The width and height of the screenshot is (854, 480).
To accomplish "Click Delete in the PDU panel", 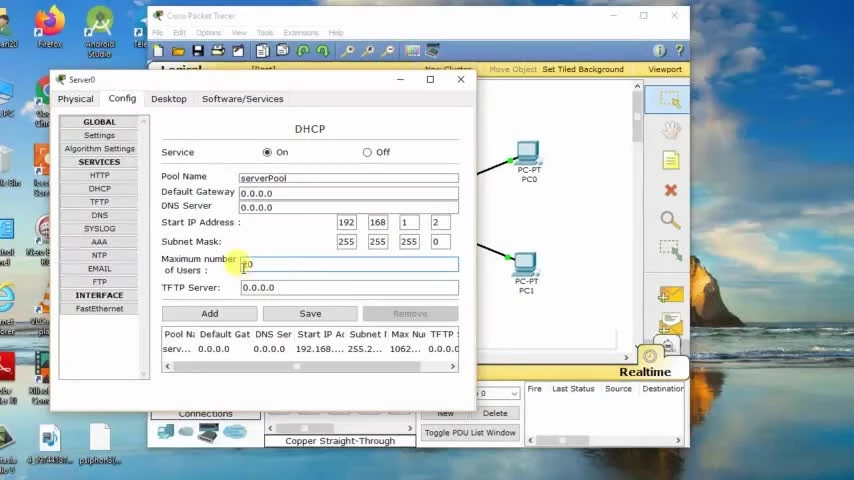I will pyautogui.click(x=495, y=414).
